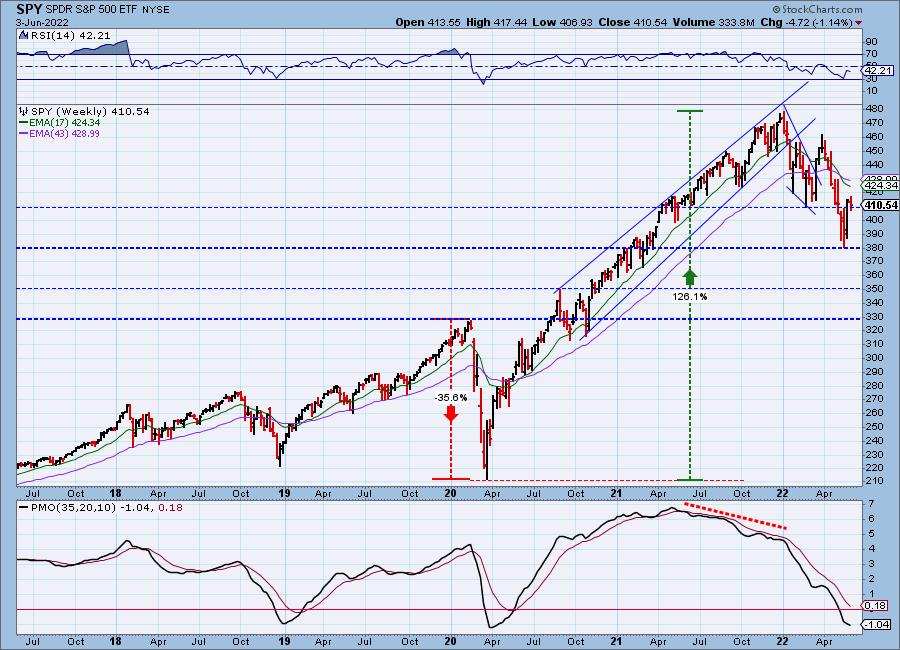
Task: Click the 'SPY (Weekly) 410.54' price legend
Action: click(90, 111)
